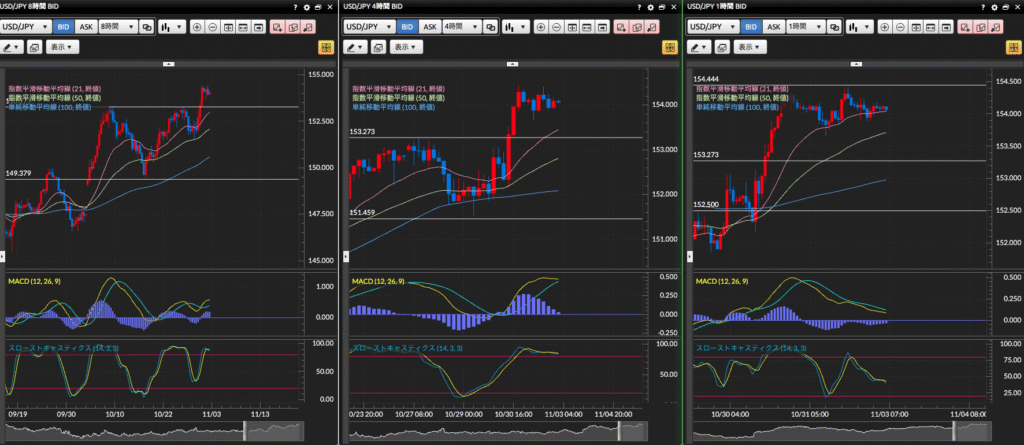Click help question mark on 8時間 chart
The image size is (1024, 445).
pyautogui.click(x=296, y=7)
